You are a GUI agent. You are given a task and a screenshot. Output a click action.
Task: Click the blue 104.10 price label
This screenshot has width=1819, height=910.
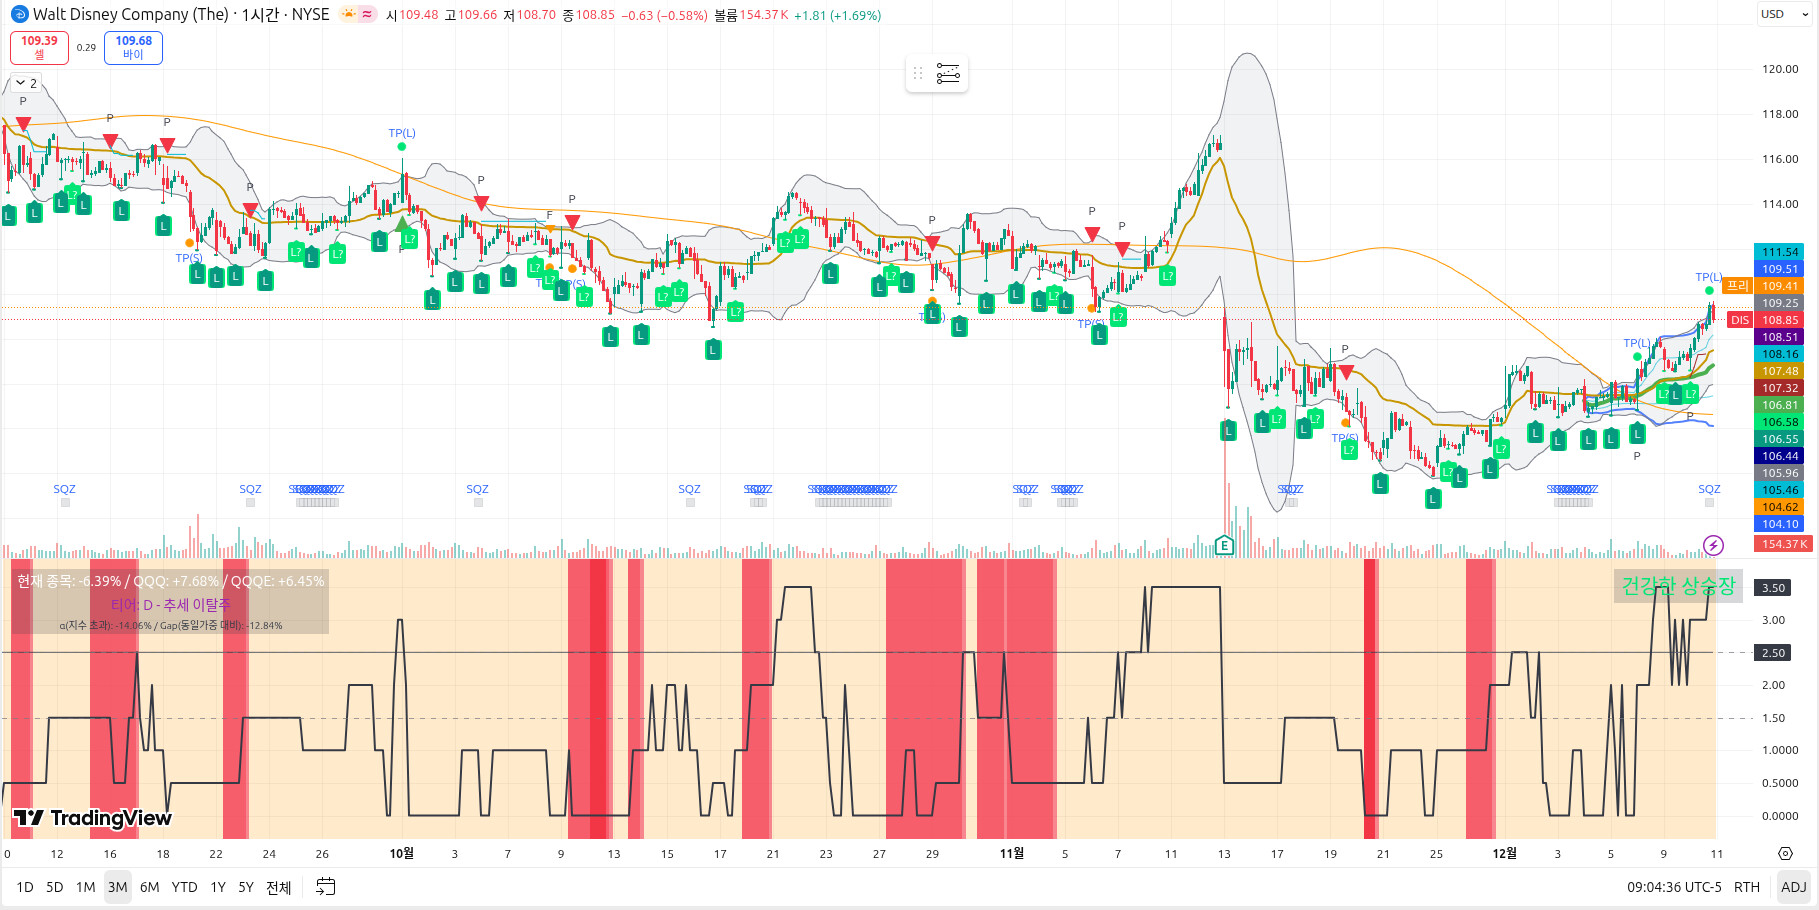pos(1780,524)
